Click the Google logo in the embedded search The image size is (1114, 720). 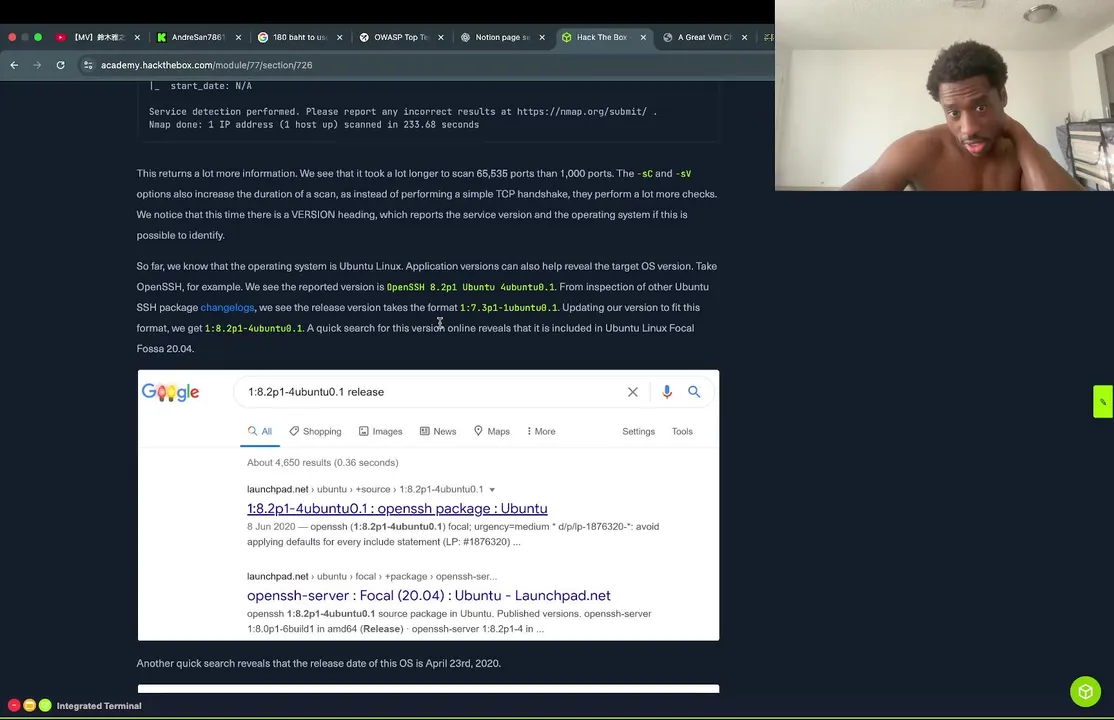coord(171,392)
